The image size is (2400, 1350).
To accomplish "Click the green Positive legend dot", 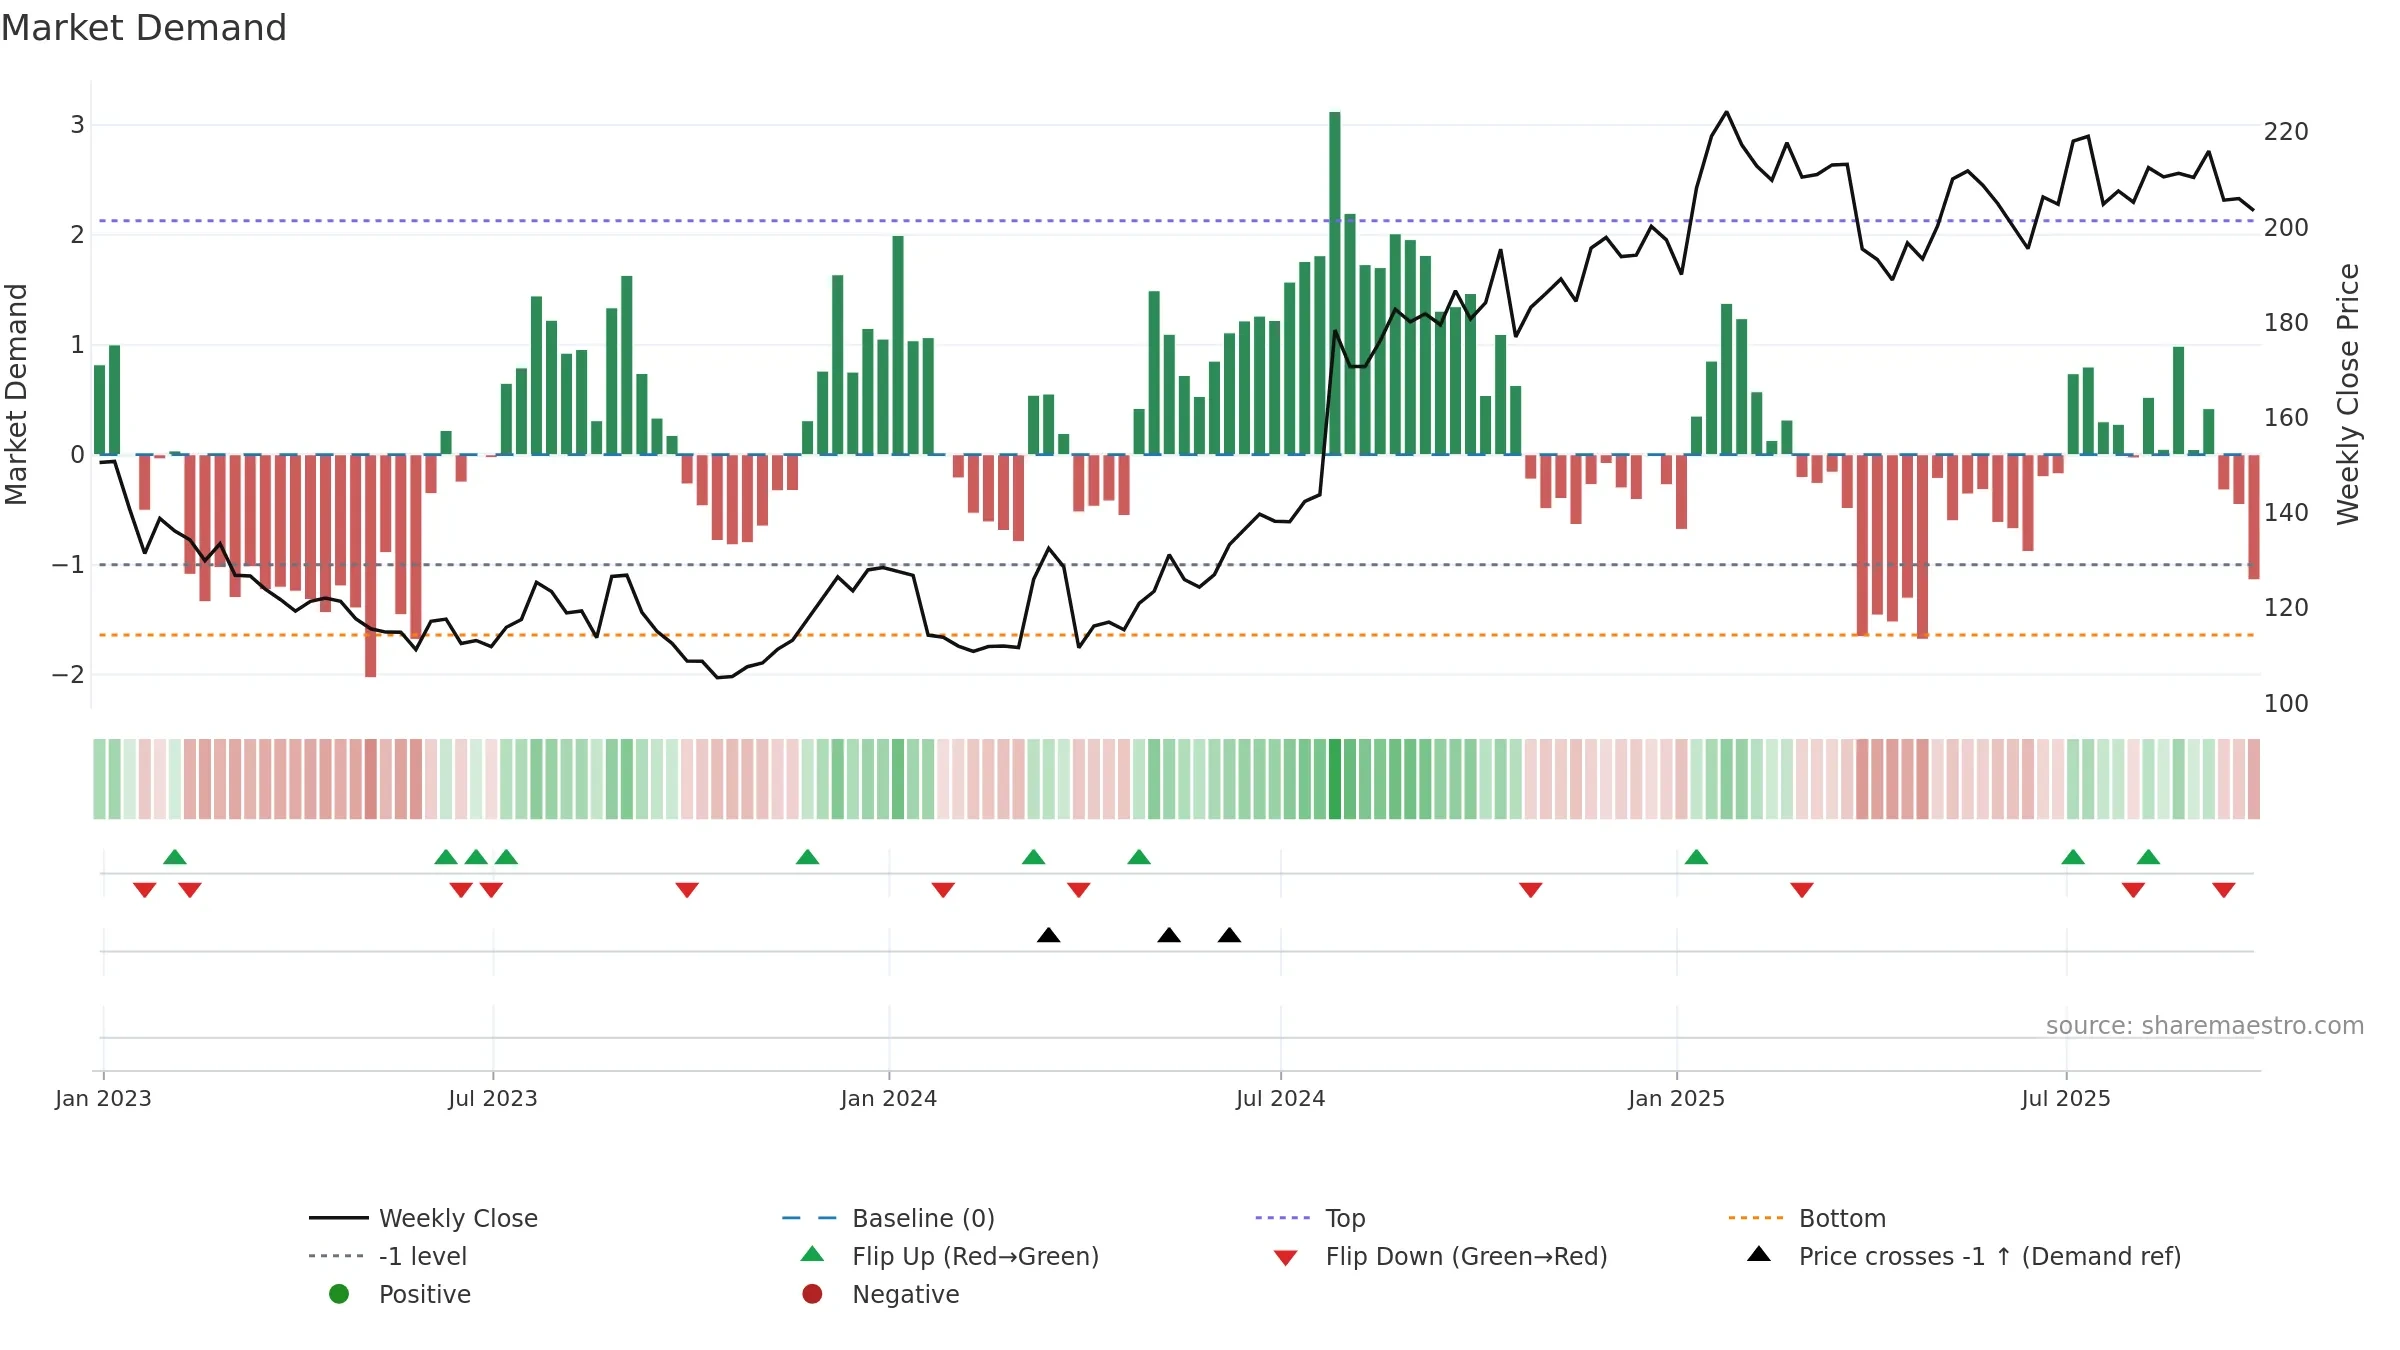I will coord(339,1294).
